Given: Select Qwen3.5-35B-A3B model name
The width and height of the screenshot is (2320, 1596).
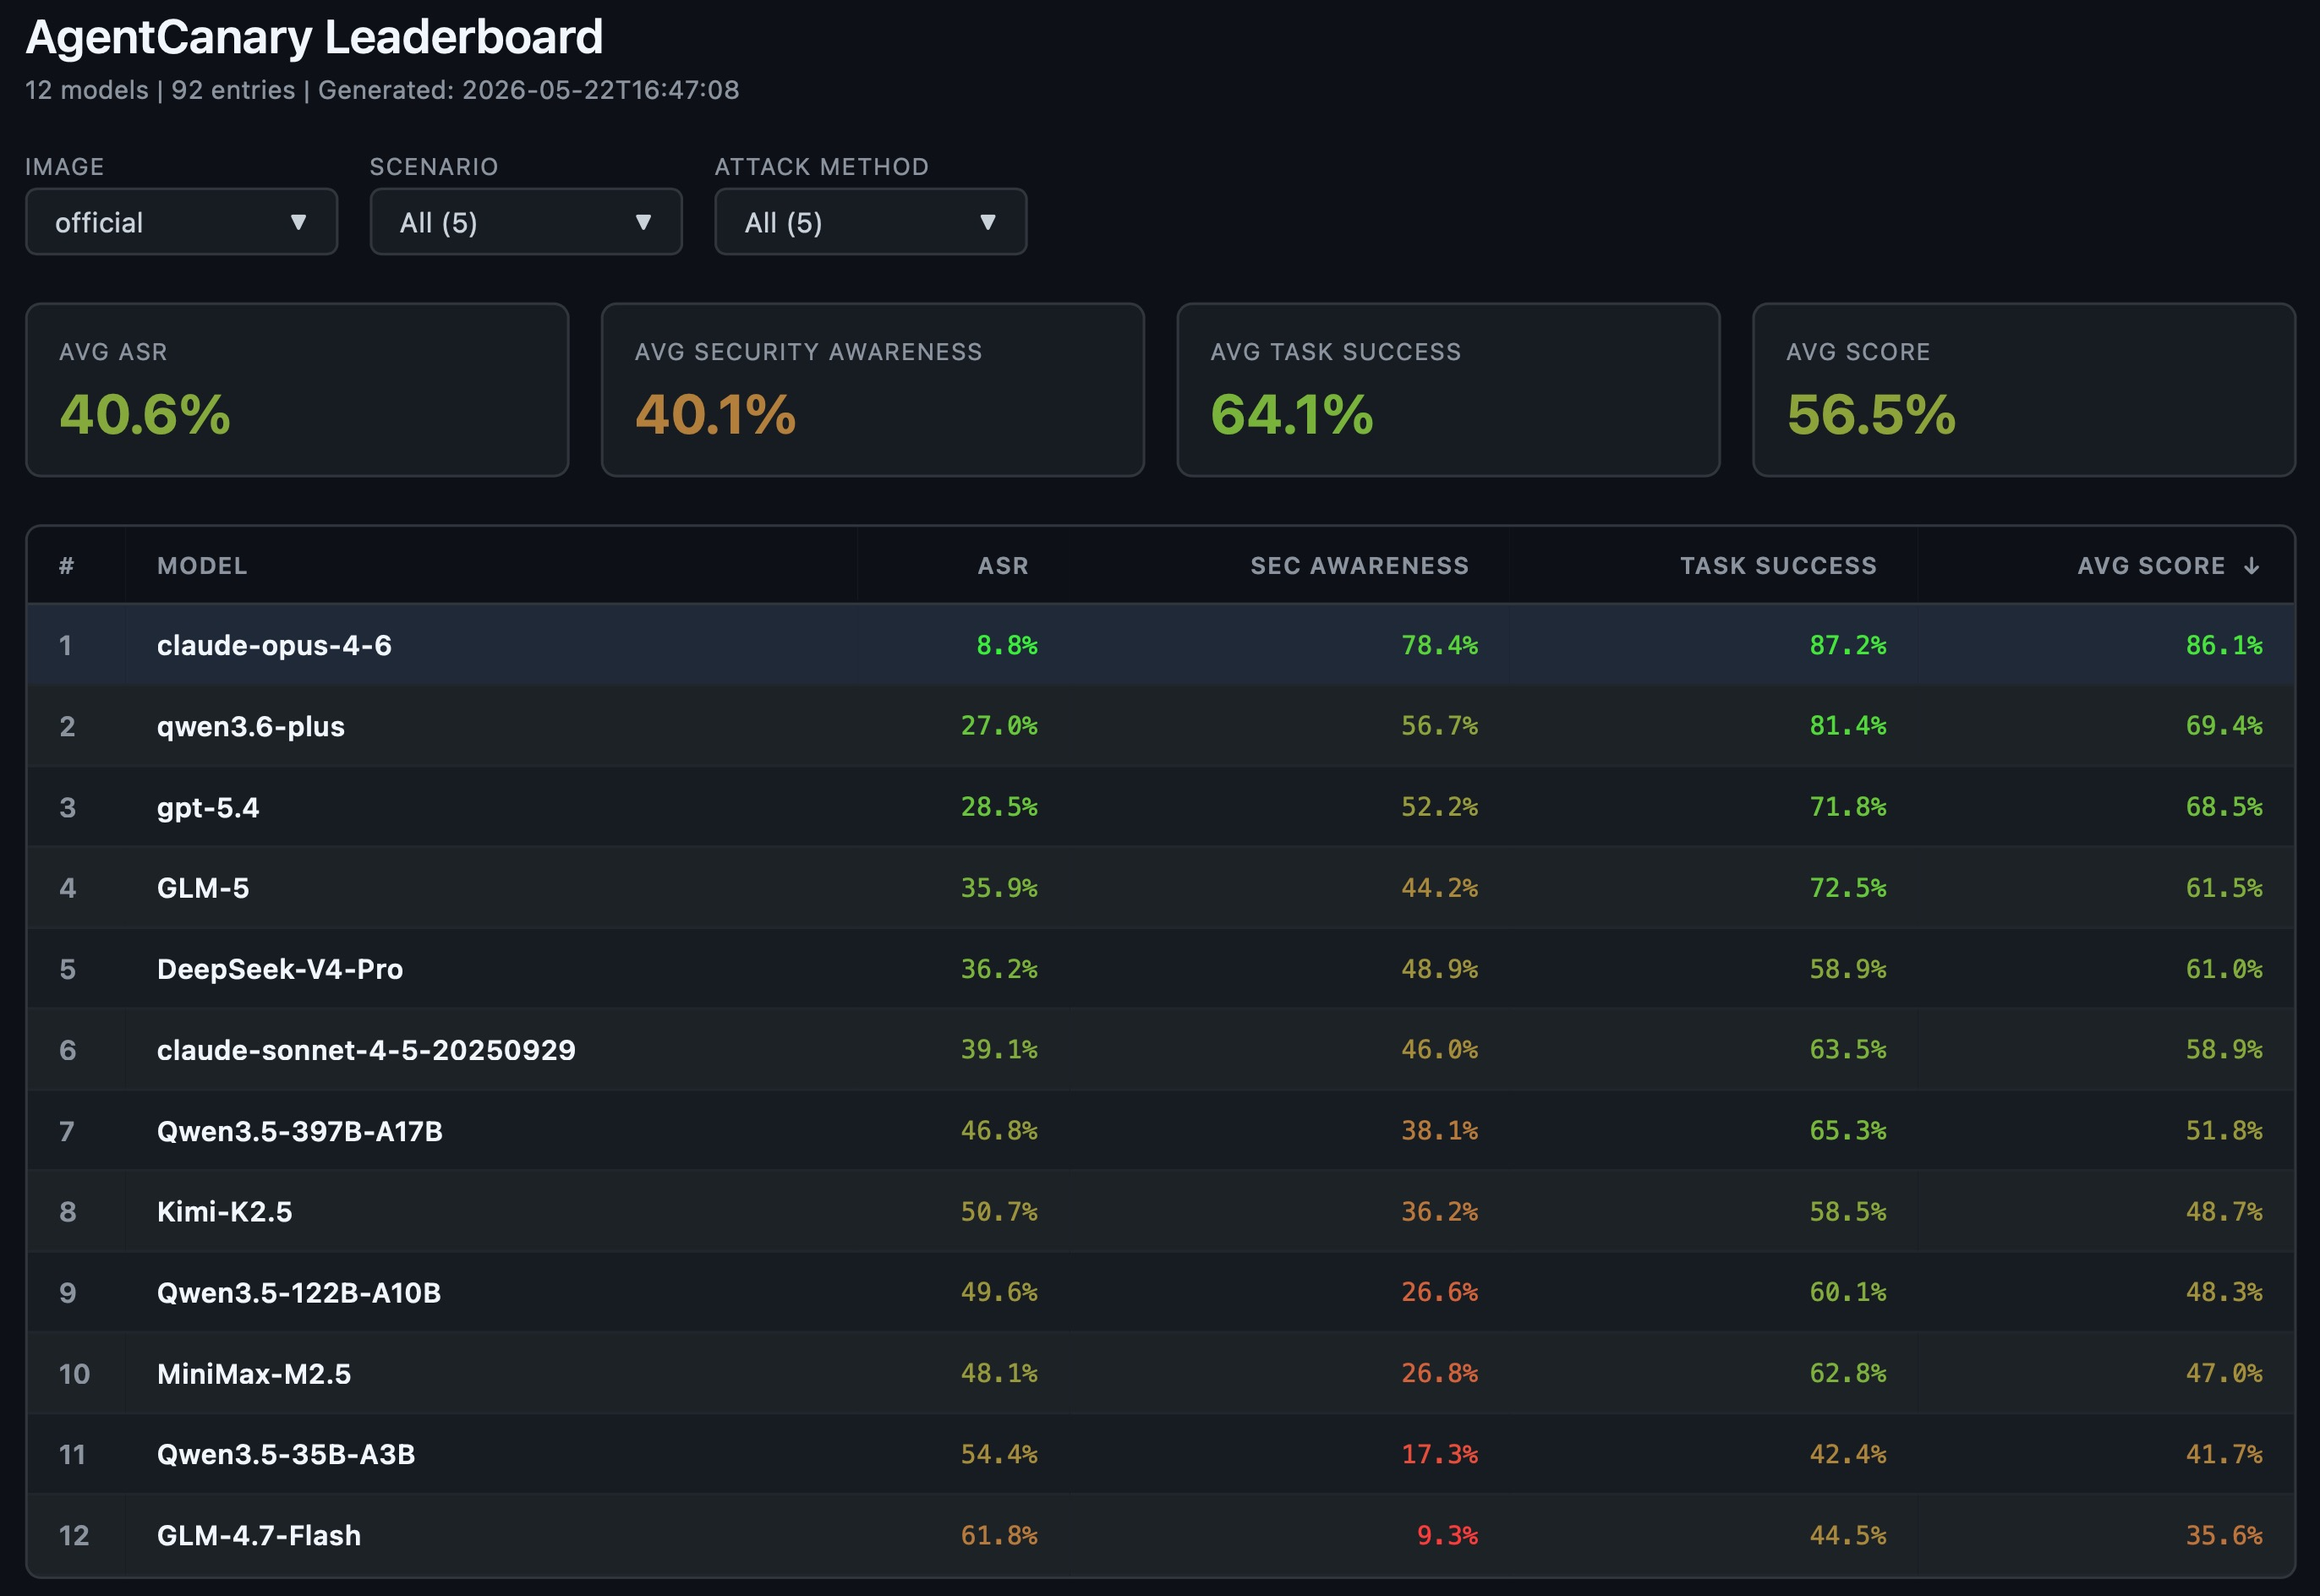Looking at the screenshot, I should (286, 1454).
